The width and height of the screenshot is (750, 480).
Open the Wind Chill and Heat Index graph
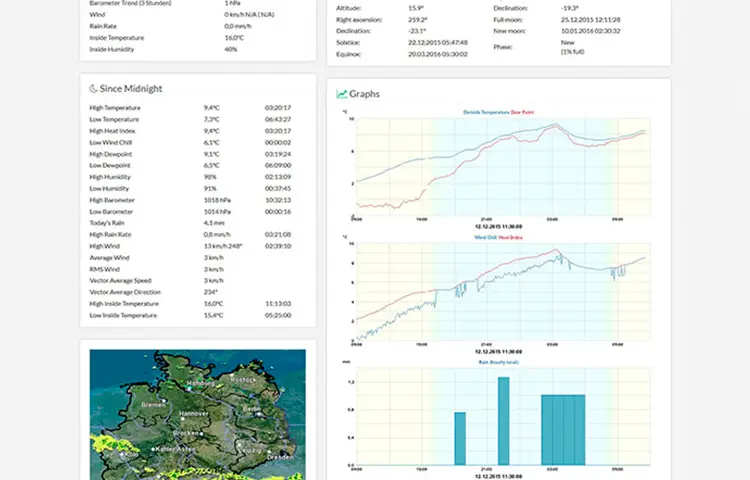pos(497,294)
